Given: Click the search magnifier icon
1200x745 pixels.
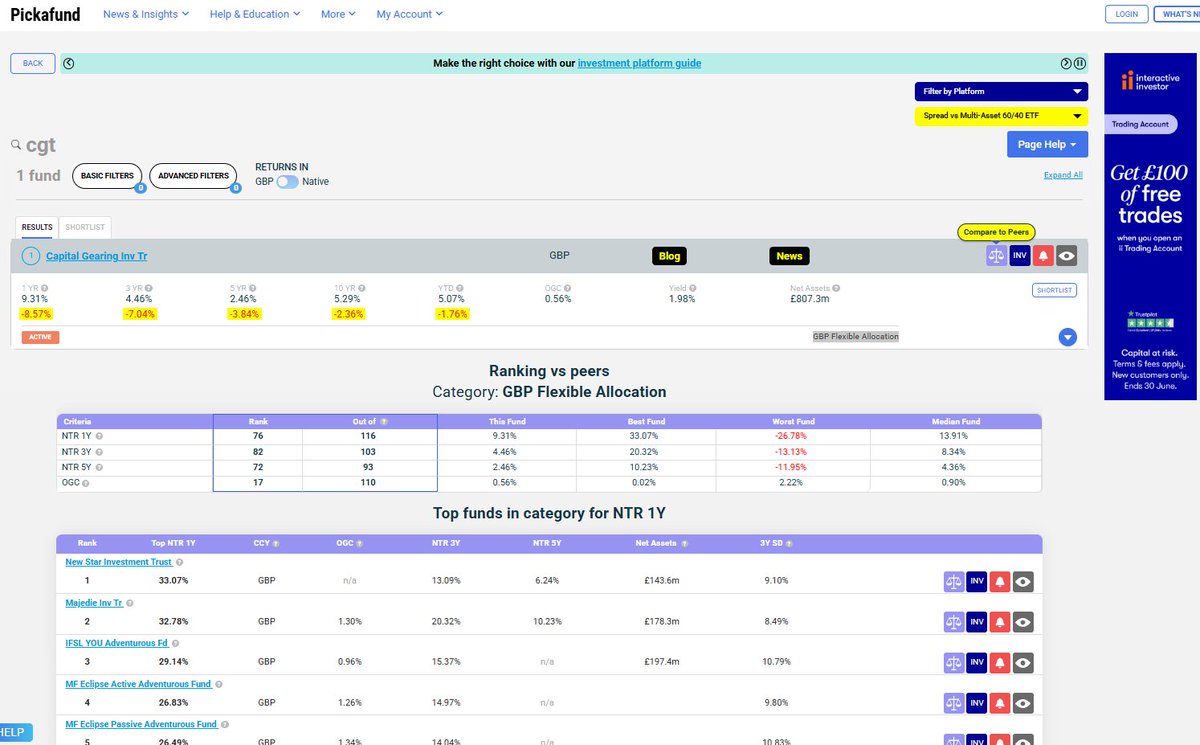Looking at the screenshot, I should [16, 145].
